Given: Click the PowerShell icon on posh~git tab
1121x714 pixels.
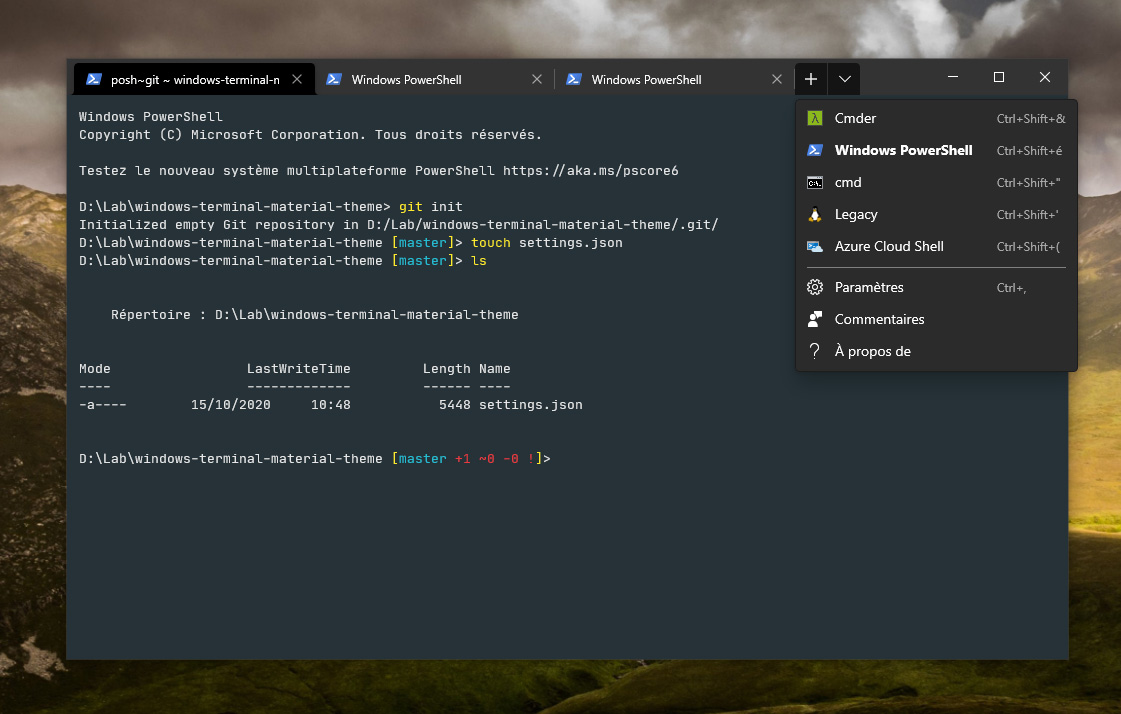Looking at the screenshot, I should pyautogui.click(x=94, y=79).
